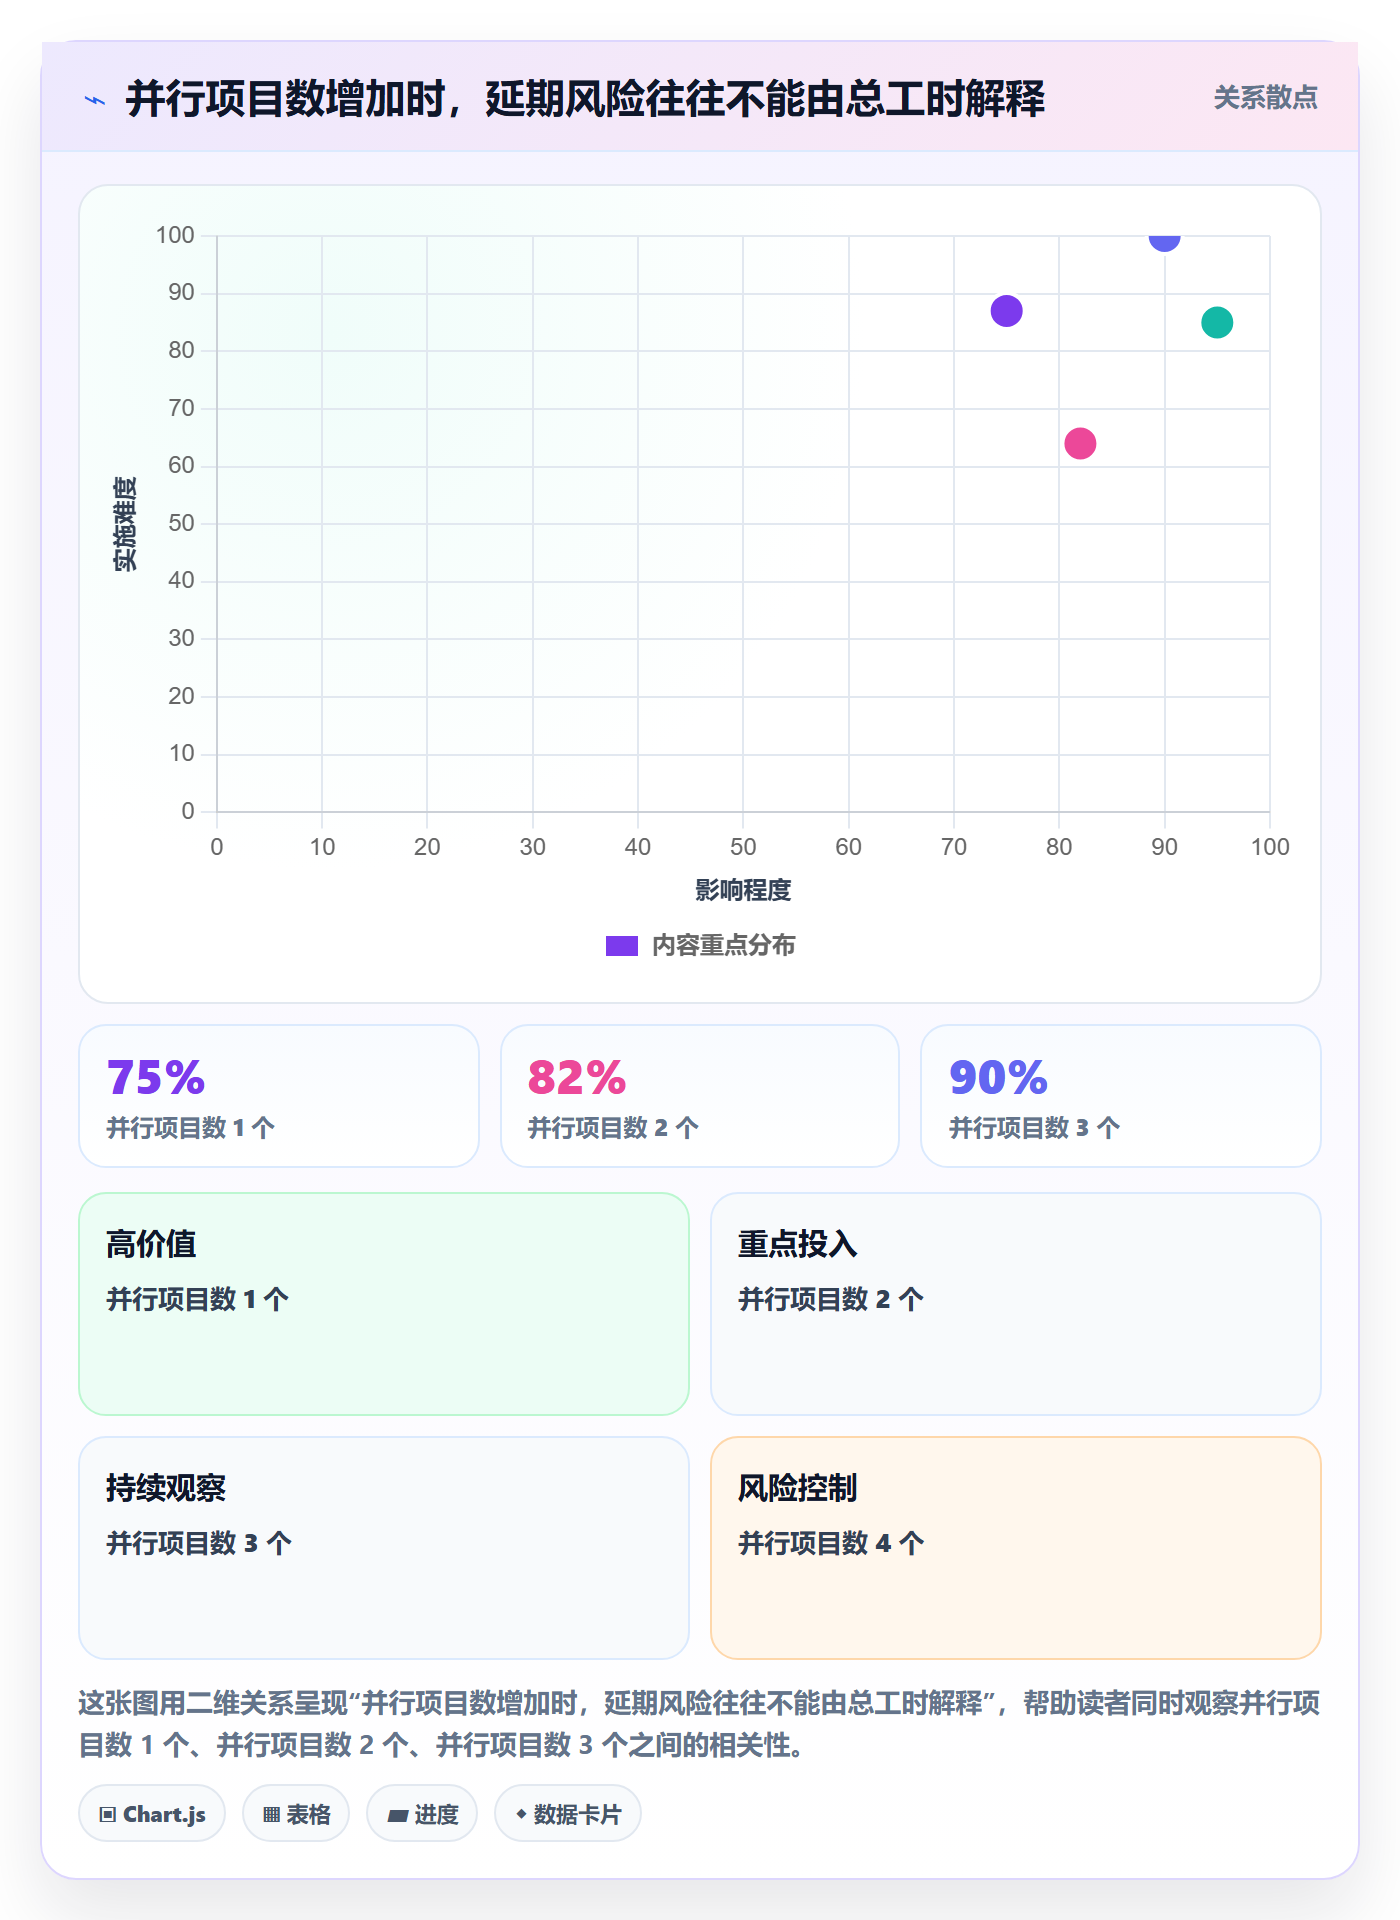
Task: Click the Chart.js tag chip
Action: (152, 1814)
